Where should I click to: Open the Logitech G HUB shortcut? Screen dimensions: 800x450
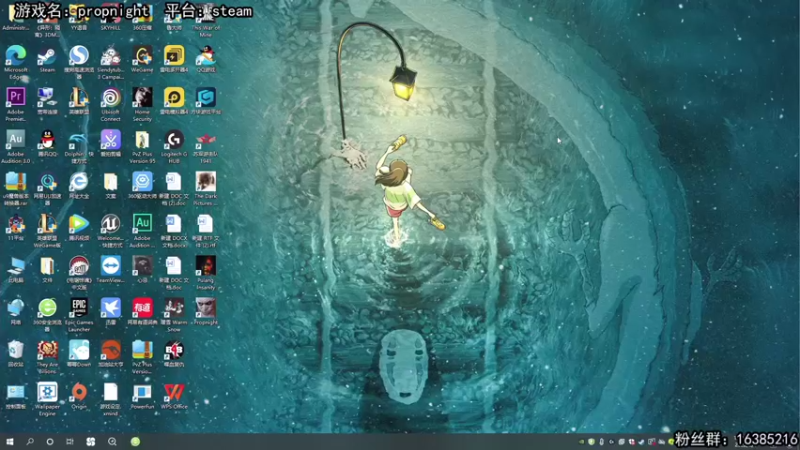[x=174, y=140]
